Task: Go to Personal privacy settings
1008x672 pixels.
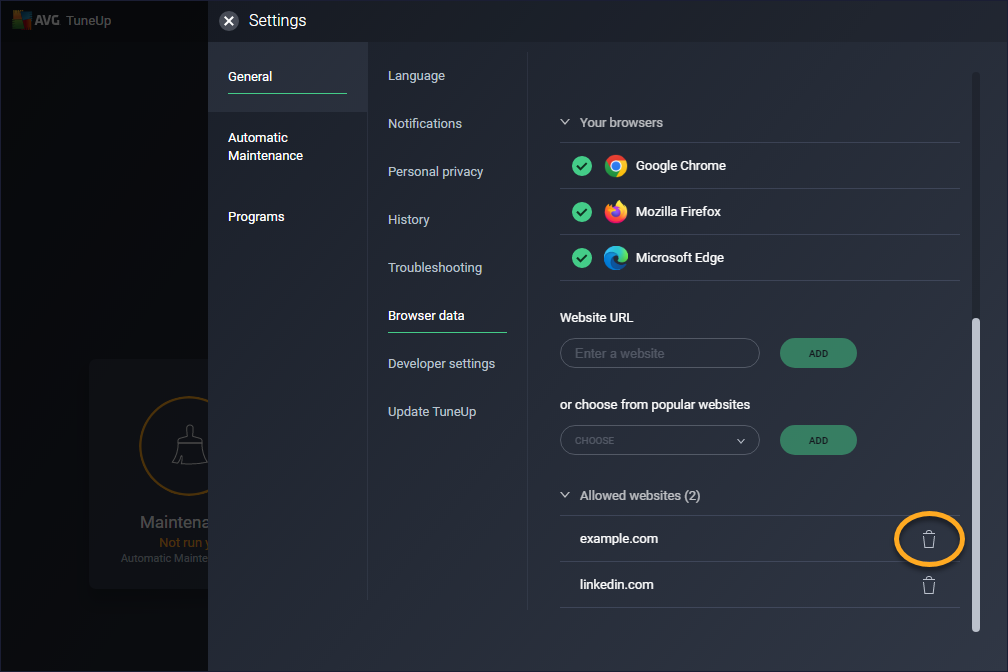Action: tap(435, 172)
